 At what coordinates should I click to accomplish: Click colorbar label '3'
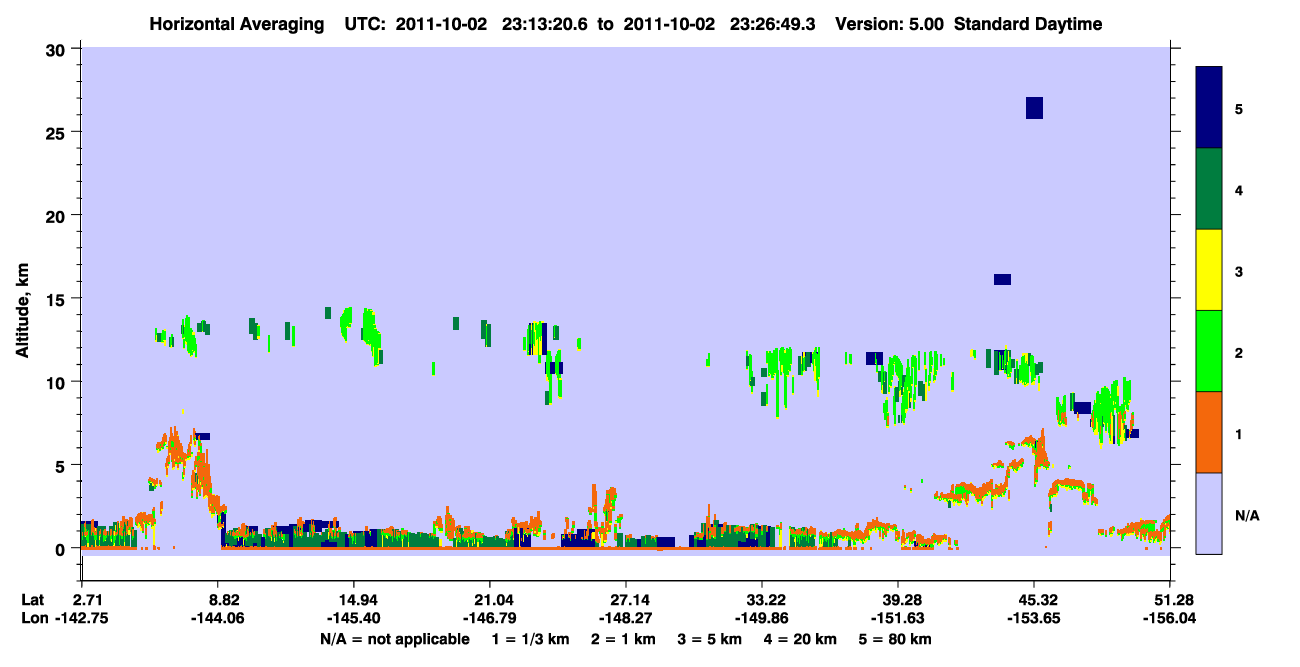click(x=1239, y=270)
